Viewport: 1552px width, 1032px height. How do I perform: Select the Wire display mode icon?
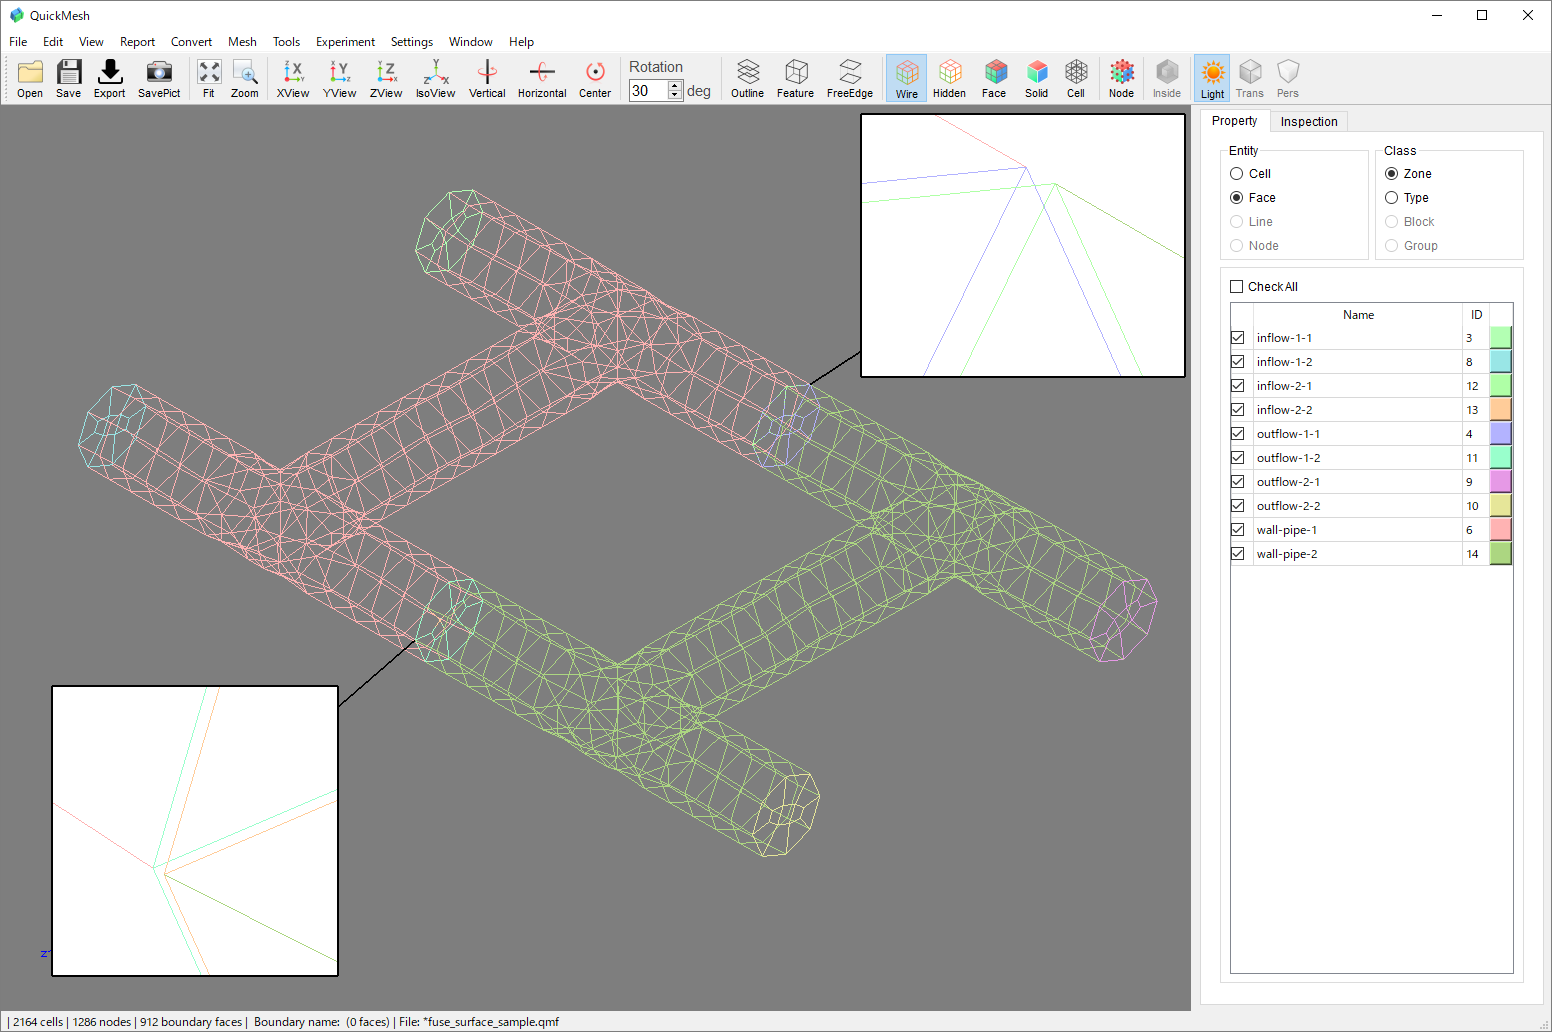point(906,77)
